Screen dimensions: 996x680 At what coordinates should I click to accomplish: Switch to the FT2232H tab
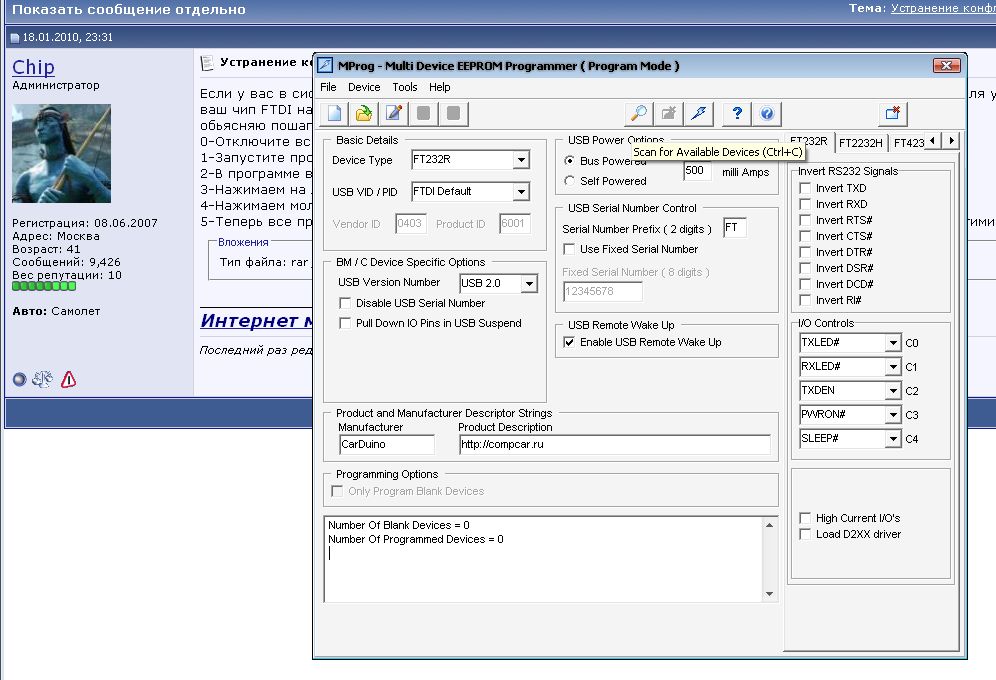[860, 143]
